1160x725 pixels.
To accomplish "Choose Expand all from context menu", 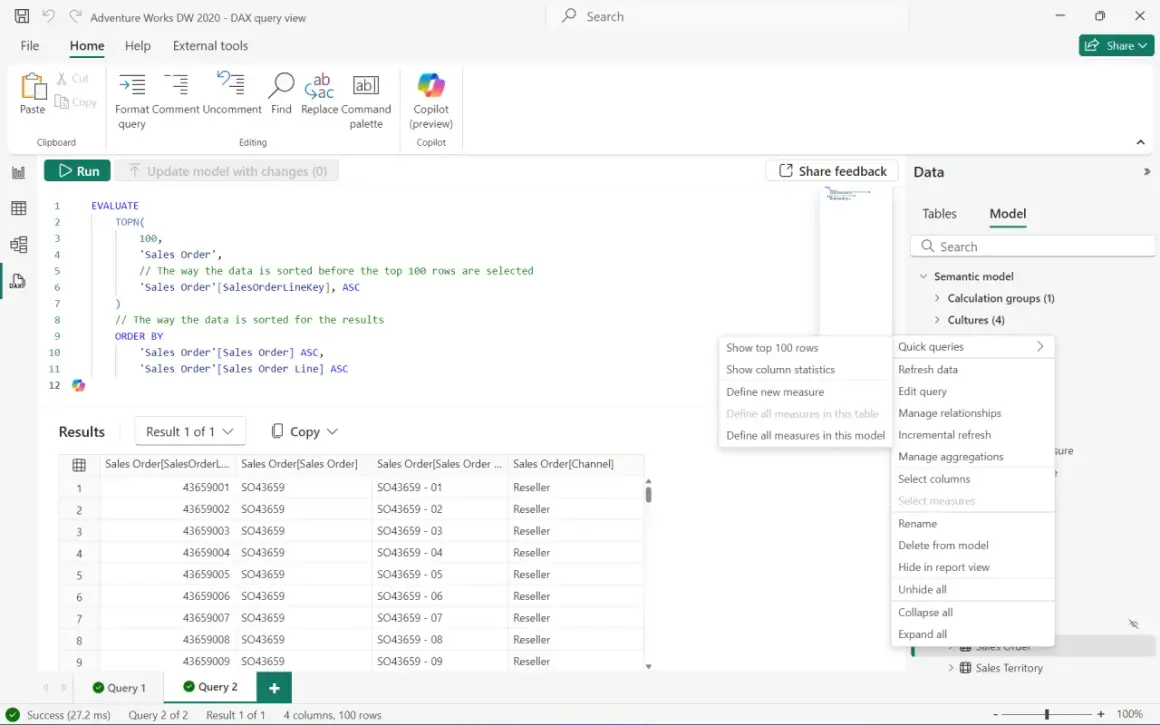I will coord(973,634).
